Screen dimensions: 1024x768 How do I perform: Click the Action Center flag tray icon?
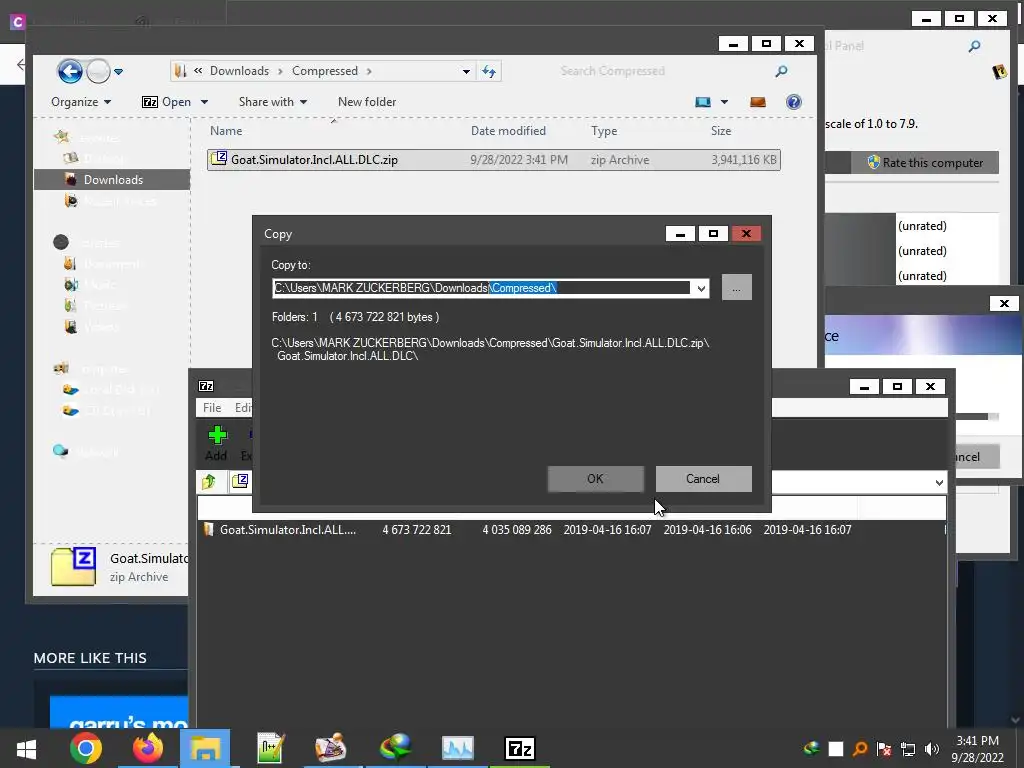coord(884,749)
